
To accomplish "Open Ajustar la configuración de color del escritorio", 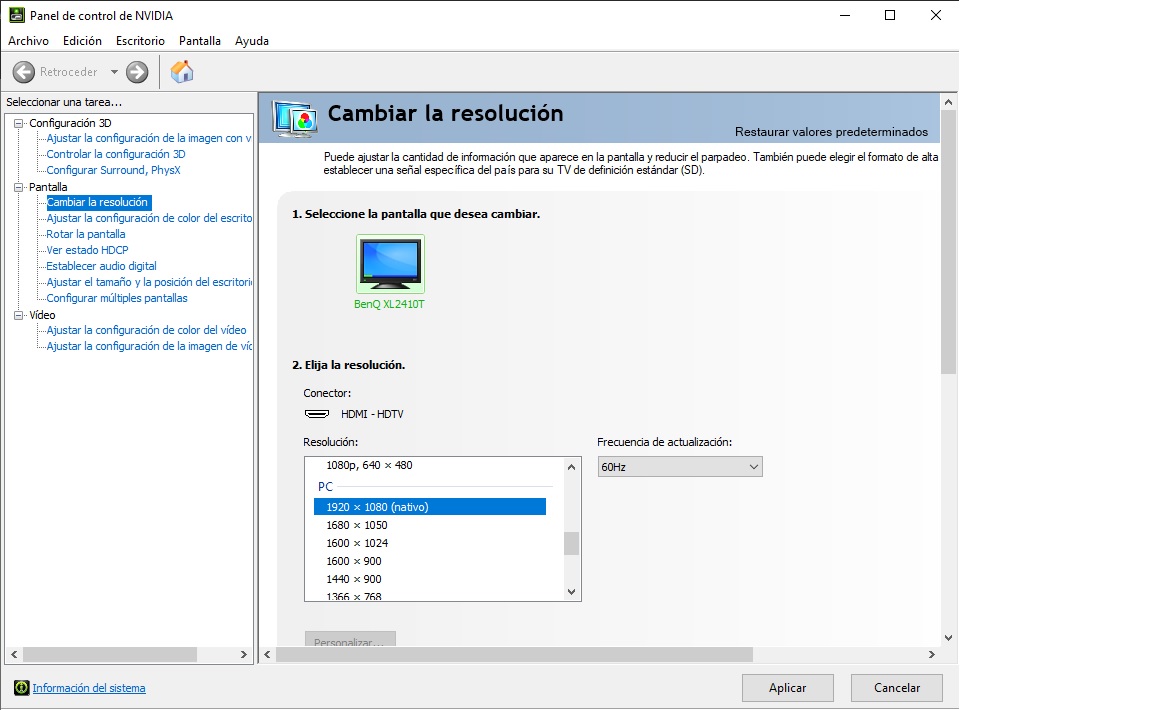I will click(x=149, y=218).
